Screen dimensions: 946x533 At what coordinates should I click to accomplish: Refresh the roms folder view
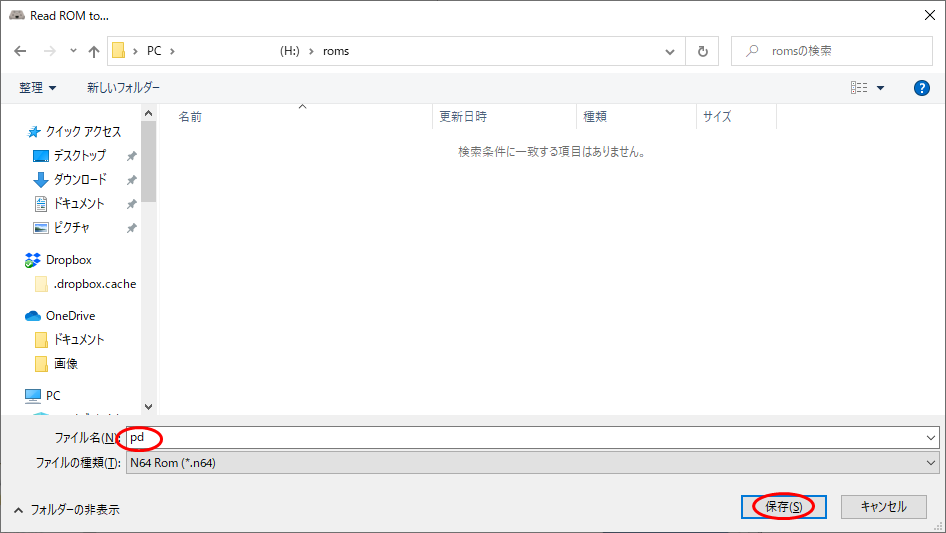pyautogui.click(x=702, y=51)
